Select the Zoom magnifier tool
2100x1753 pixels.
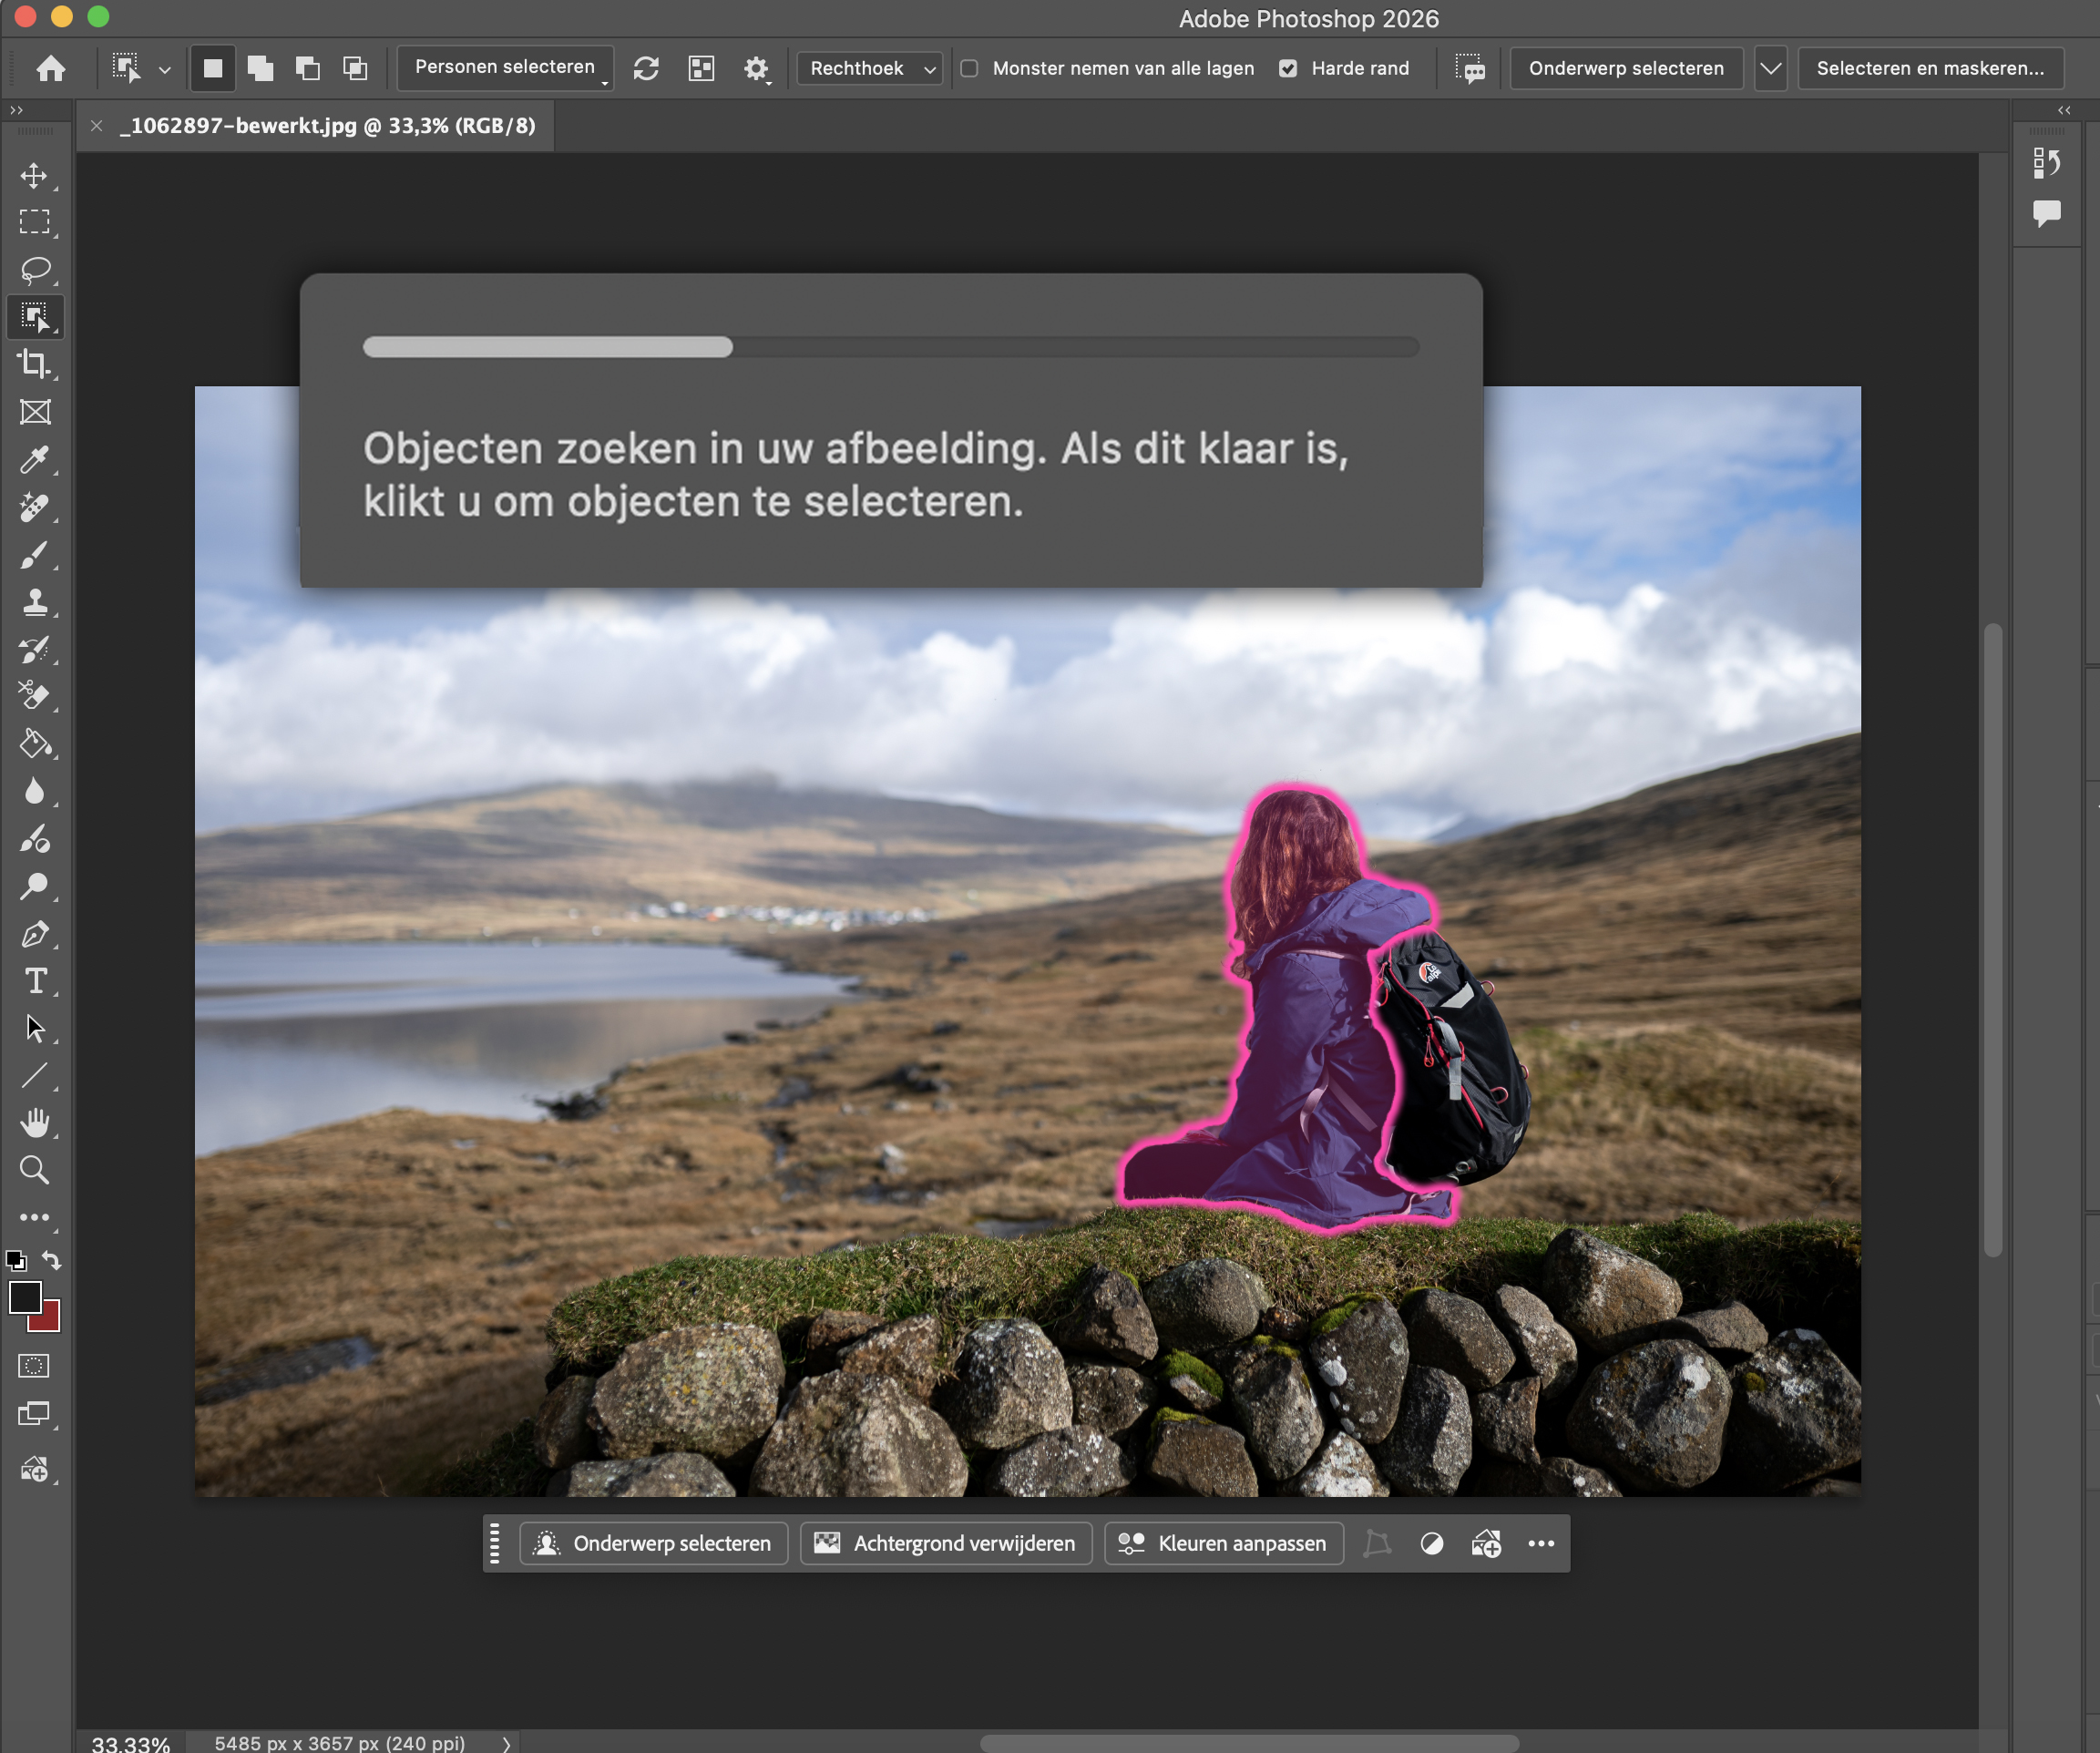click(34, 1170)
